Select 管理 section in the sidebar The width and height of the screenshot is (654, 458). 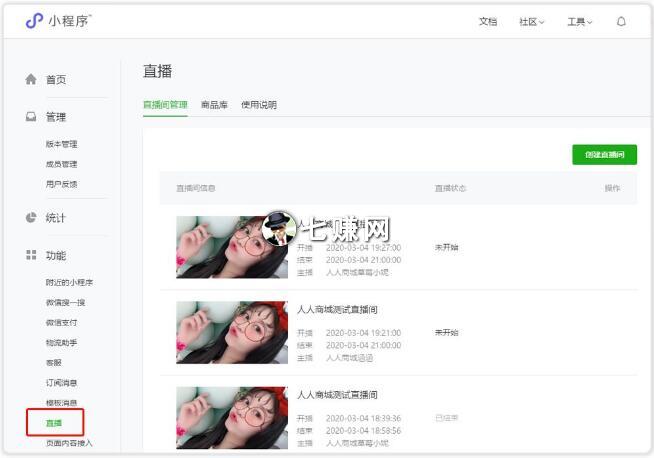click(x=56, y=117)
